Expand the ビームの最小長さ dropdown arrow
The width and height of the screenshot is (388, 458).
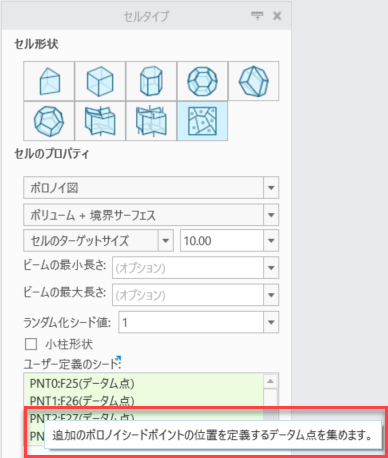pos(271,268)
